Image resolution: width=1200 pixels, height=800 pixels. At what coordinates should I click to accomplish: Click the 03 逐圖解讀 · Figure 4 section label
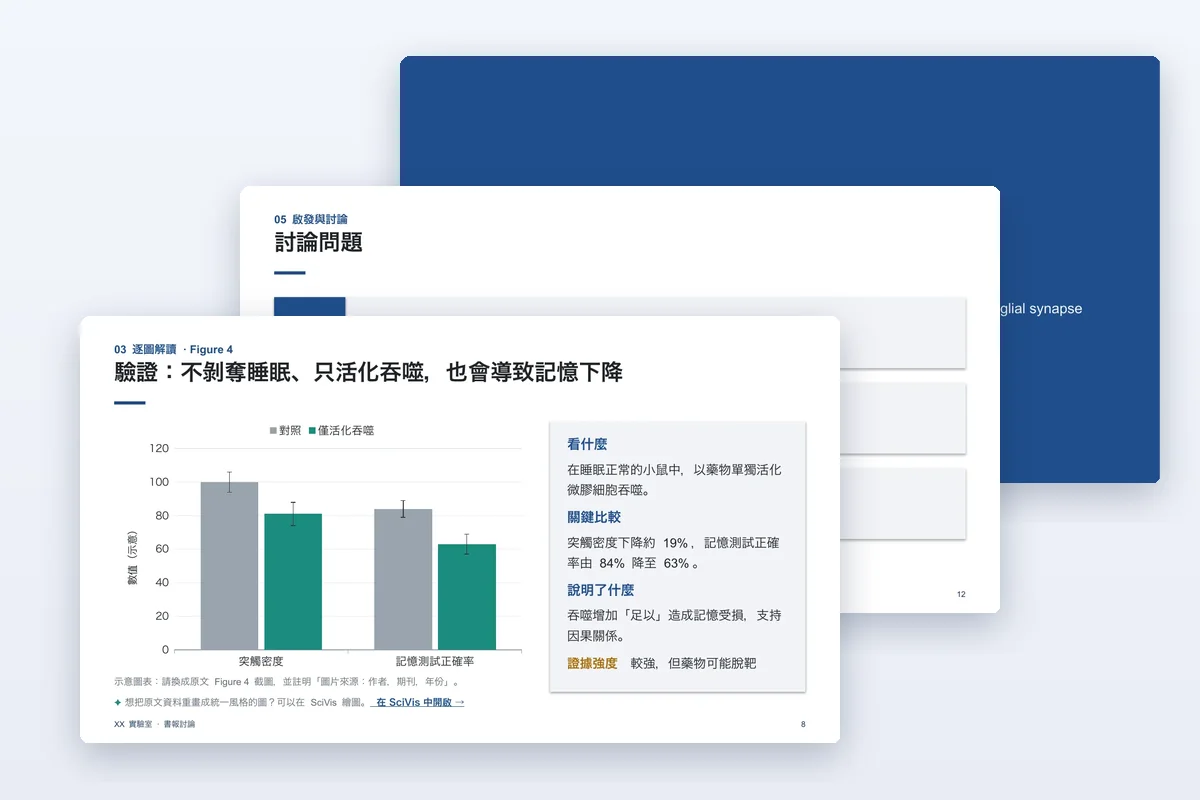click(173, 349)
